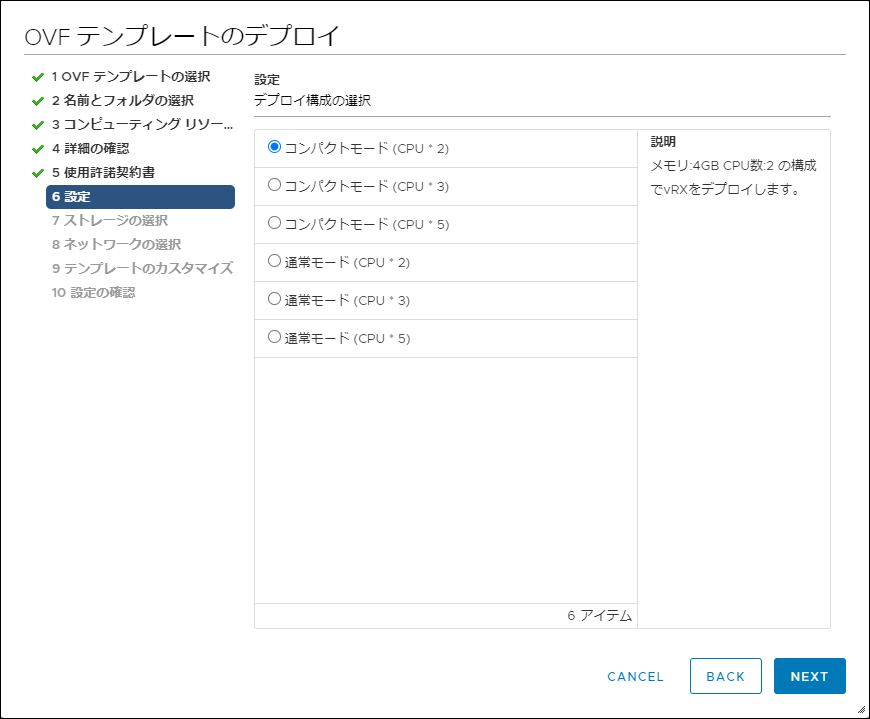Select the コンパクトモード (CPU * 5) option
Viewport: 870px width, 719px height.
click(x=273, y=224)
